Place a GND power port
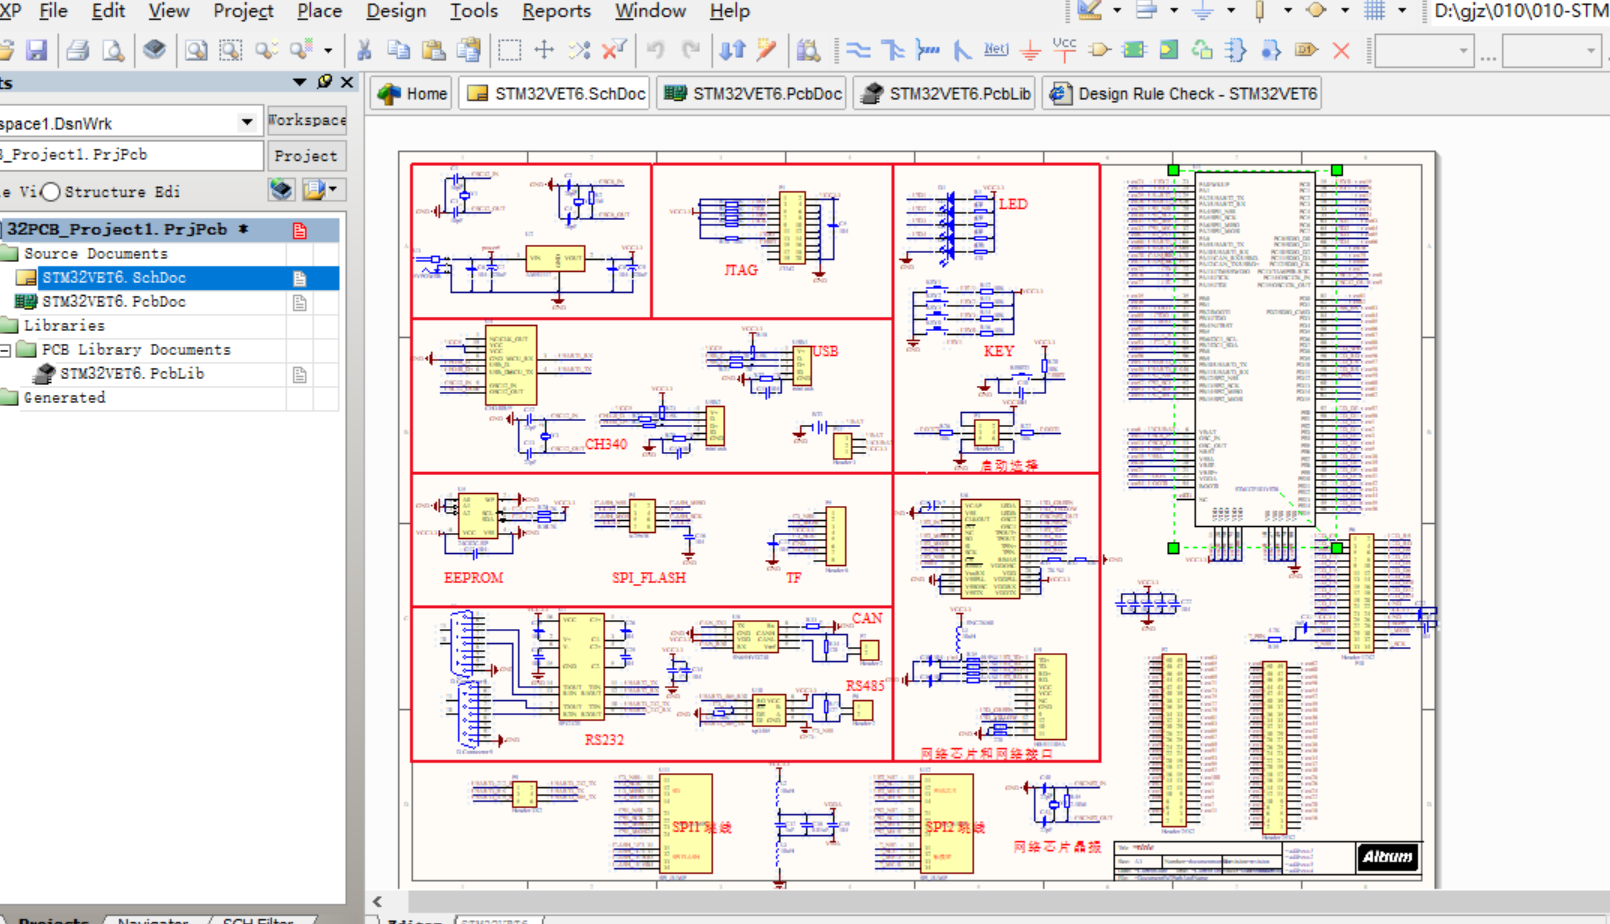 click(x=1030, y=50)
